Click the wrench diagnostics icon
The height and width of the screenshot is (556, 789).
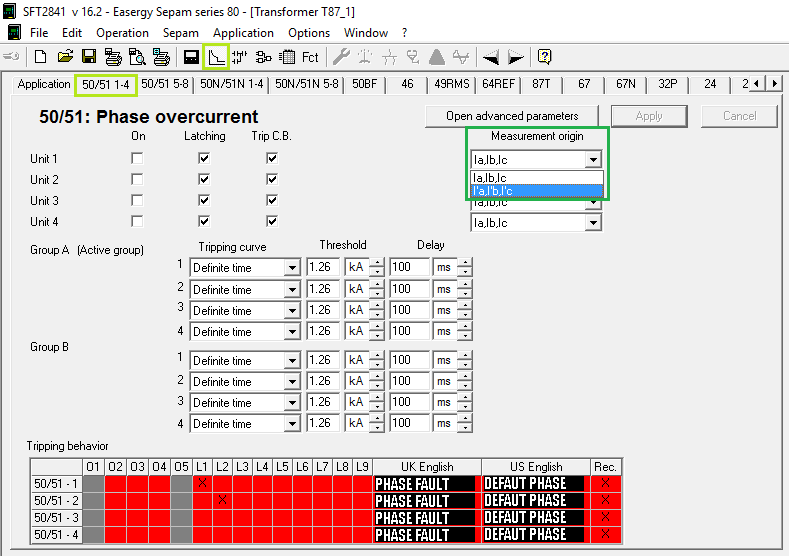tap(341, 57)
